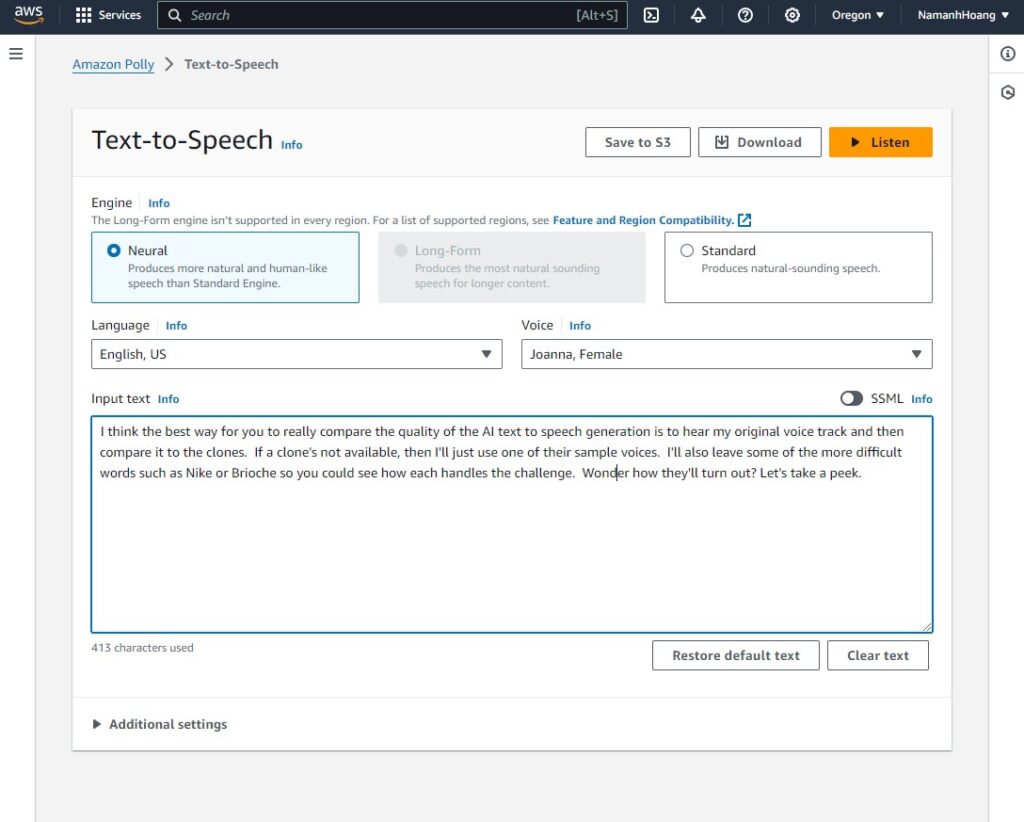The width and height of the screenshot is (1024, 822).
Task: Click the '413 characters used' counter
Action: pos(142,648)
